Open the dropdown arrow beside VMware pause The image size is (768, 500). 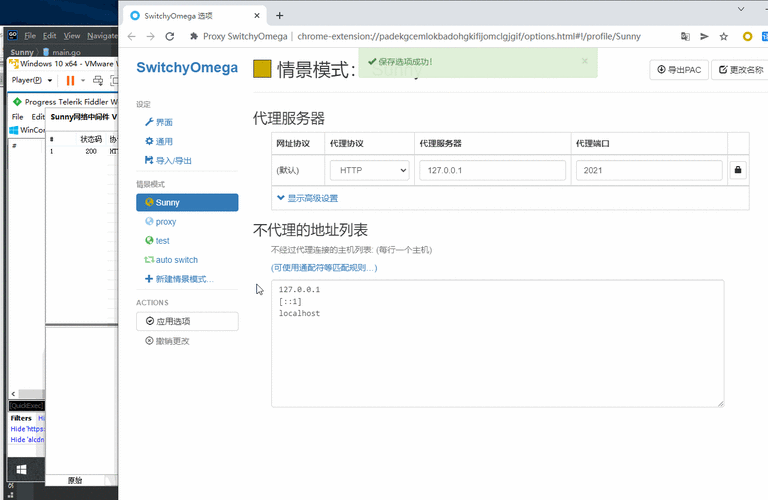tap(83, 80)
